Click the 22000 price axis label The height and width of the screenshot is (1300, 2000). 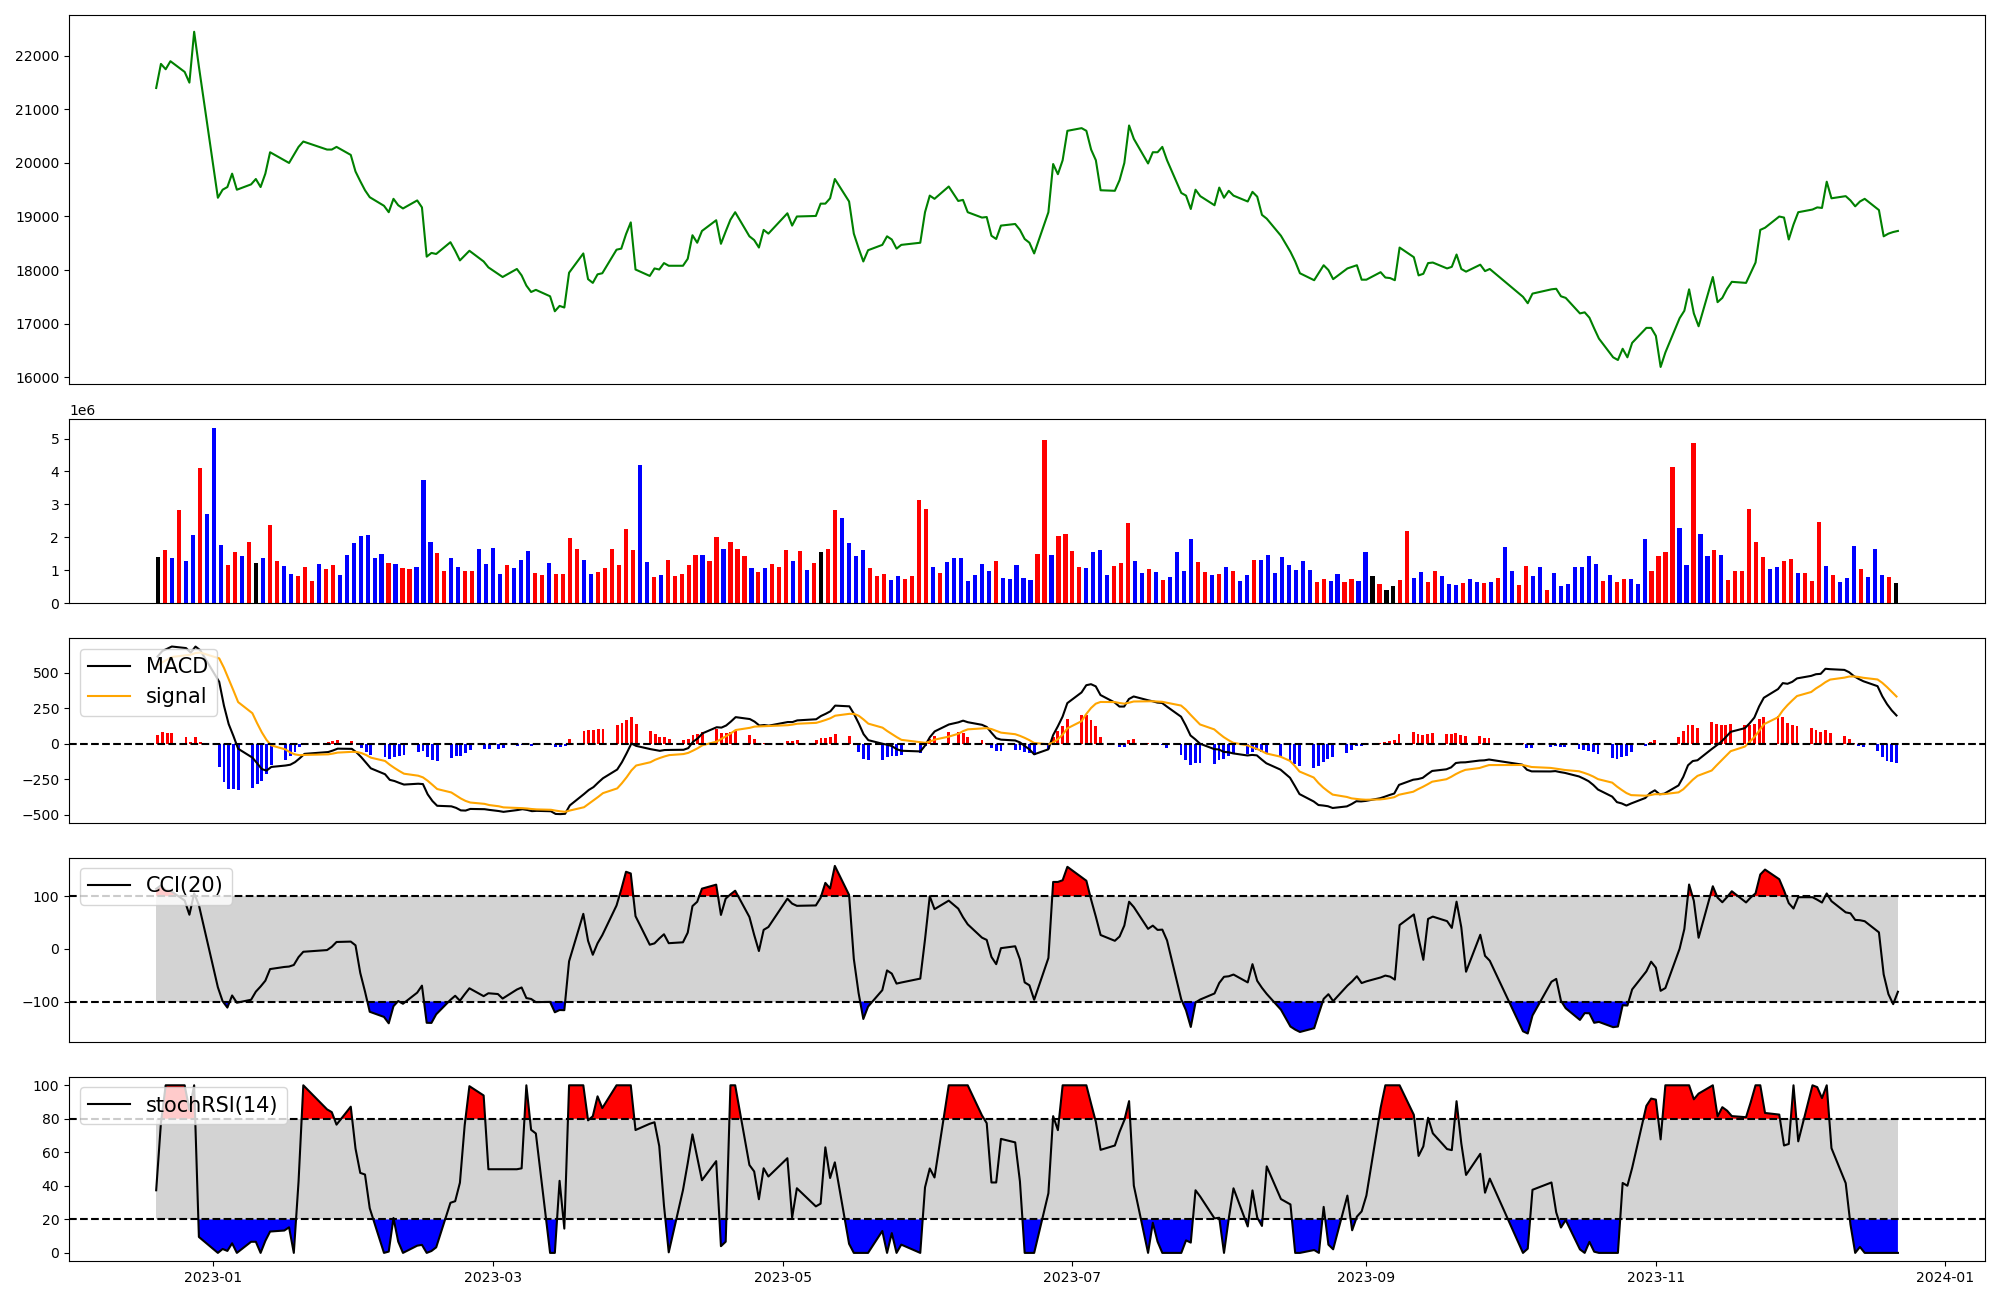point(37,56)
